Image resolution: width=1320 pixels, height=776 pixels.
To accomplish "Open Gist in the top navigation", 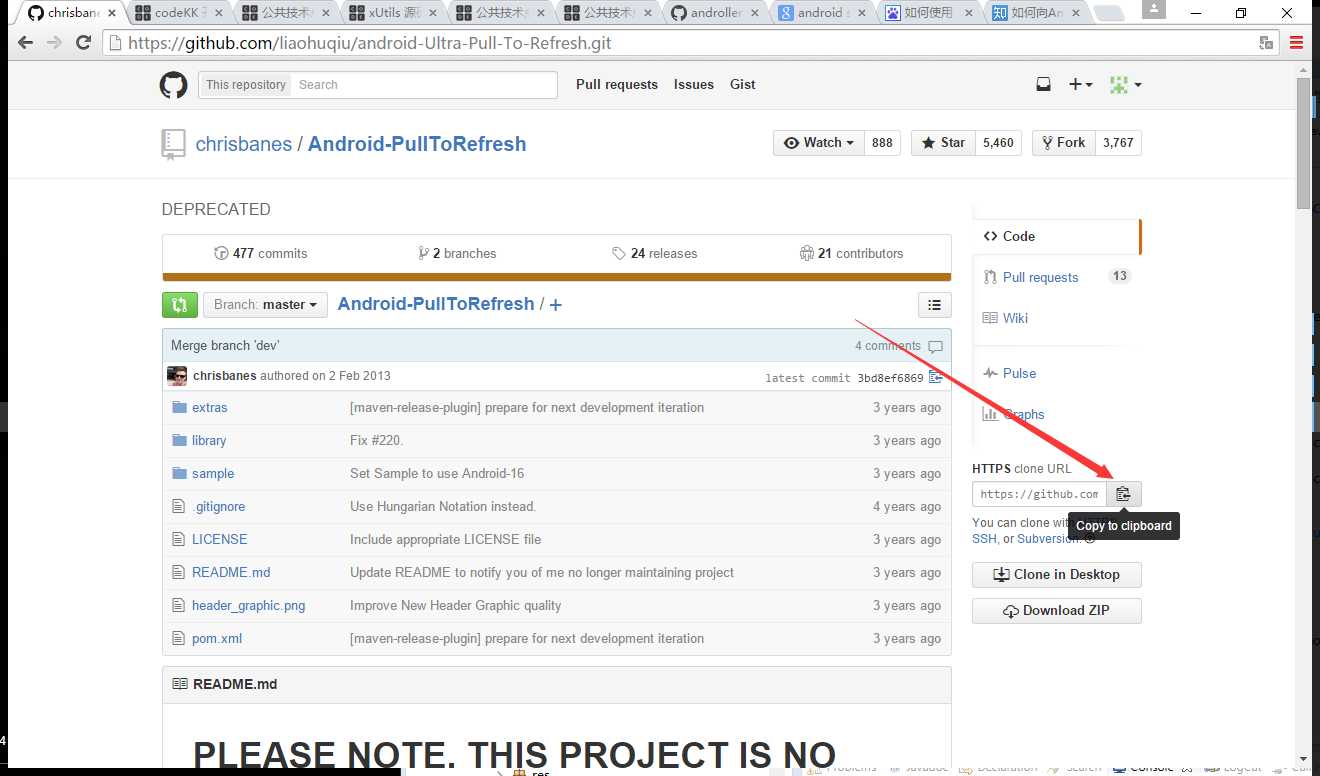I will click(743, 85).
